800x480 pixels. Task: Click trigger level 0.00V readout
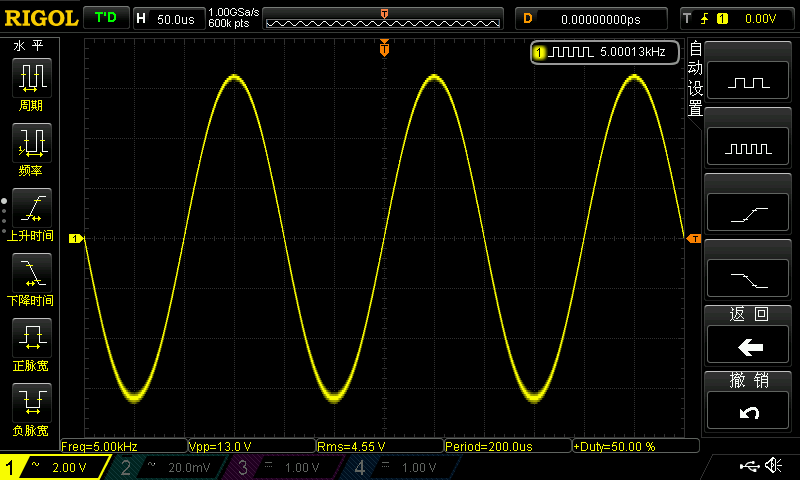760,19
